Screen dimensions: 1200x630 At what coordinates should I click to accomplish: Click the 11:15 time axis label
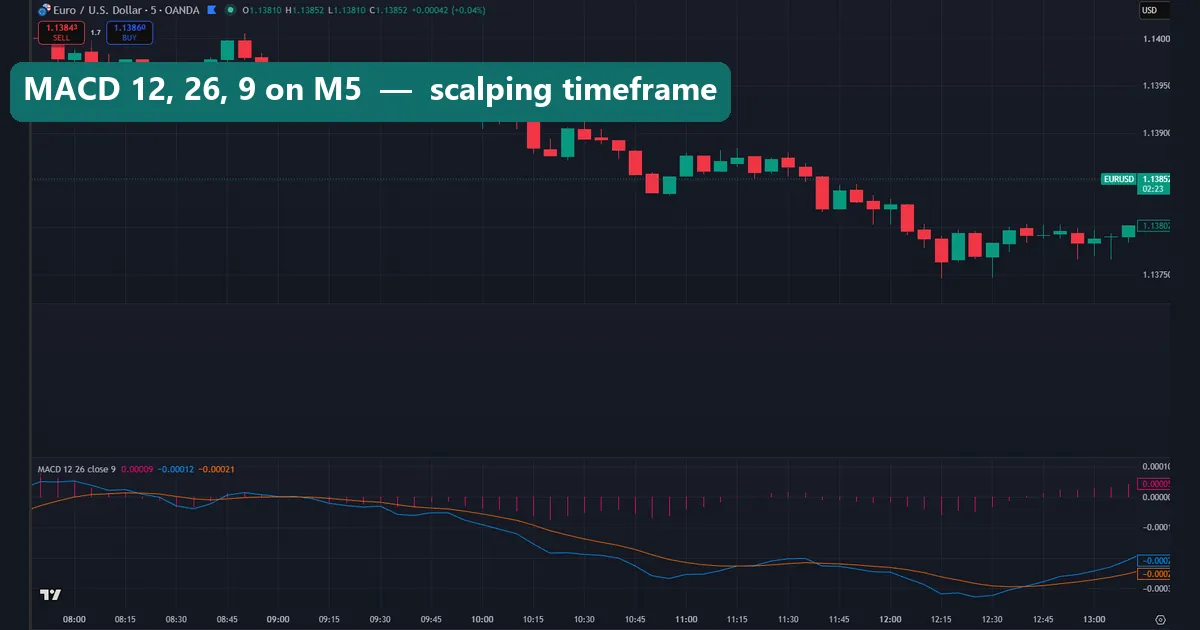(737, 619)
